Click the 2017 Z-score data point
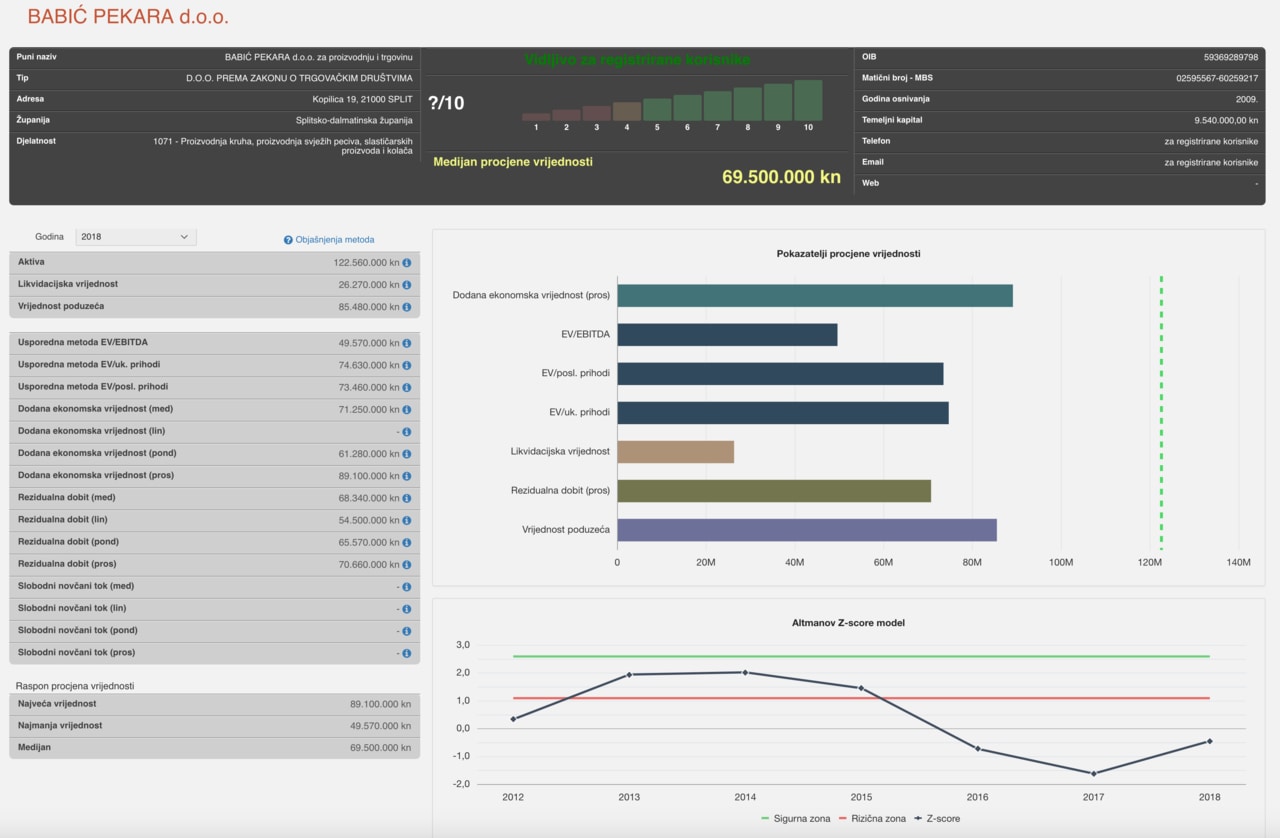Screen dimensions: 1280x838 point(1093,773)
